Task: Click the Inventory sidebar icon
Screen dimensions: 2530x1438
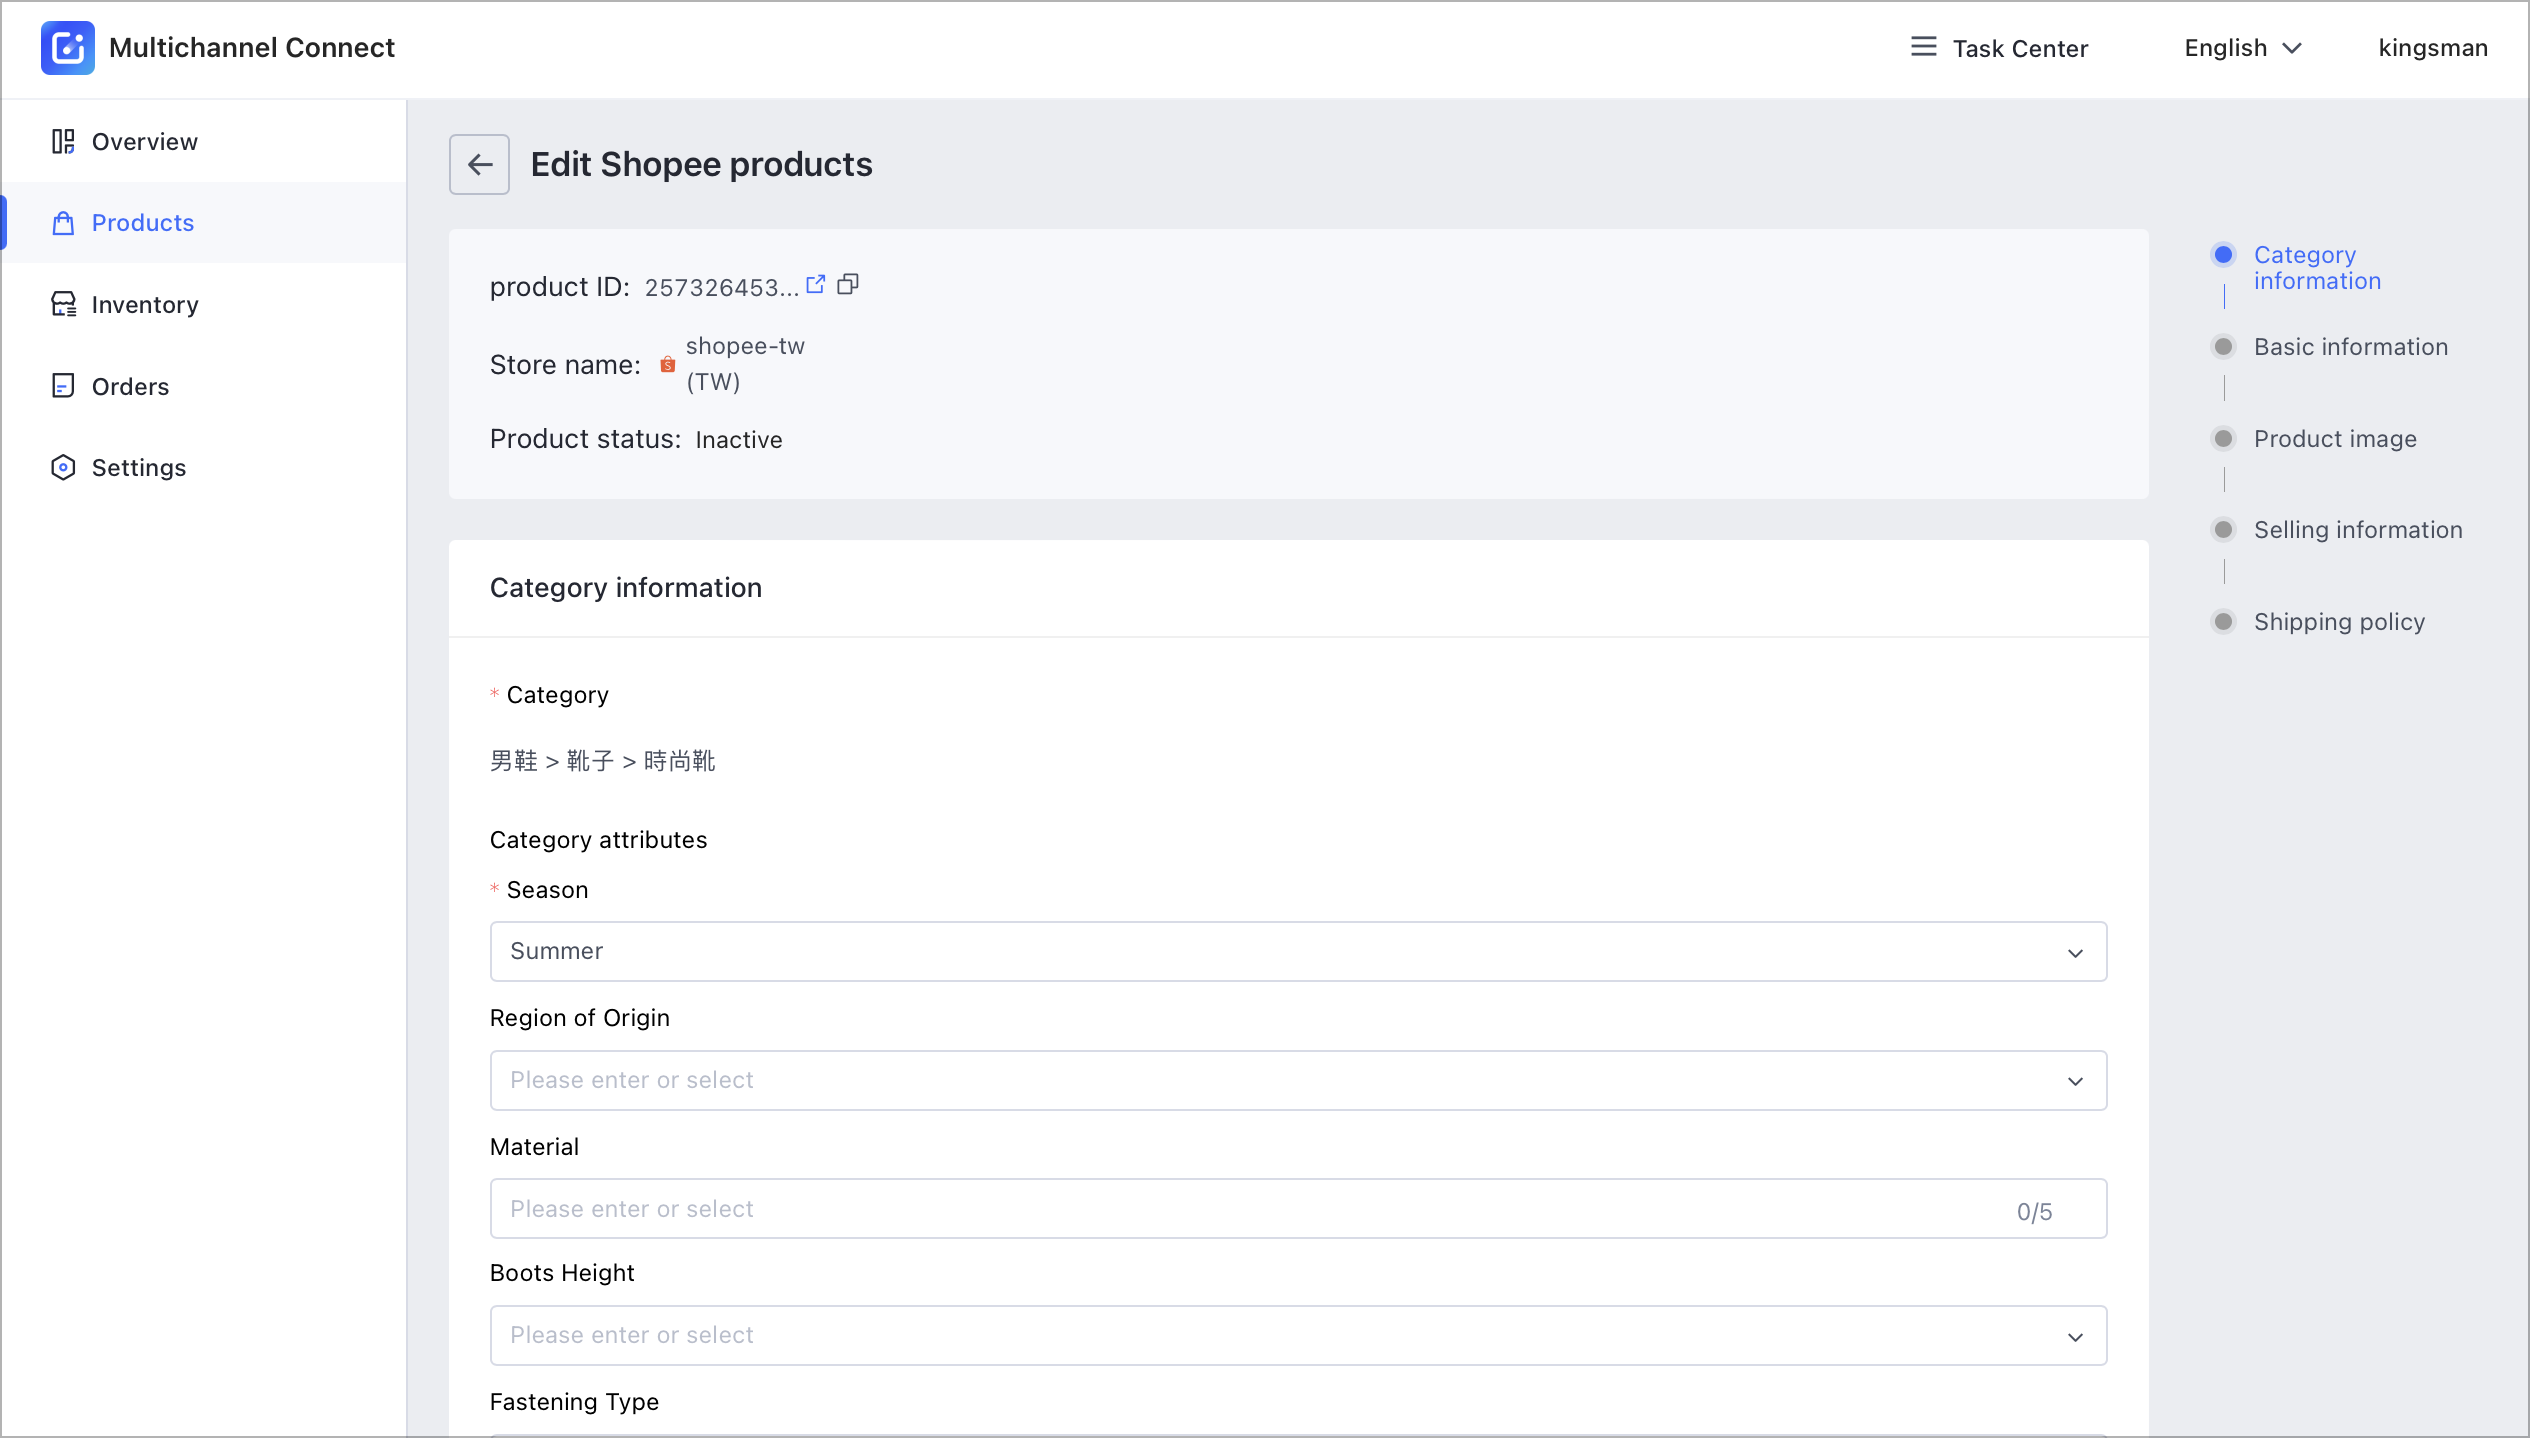Action: tap(63, 304)
